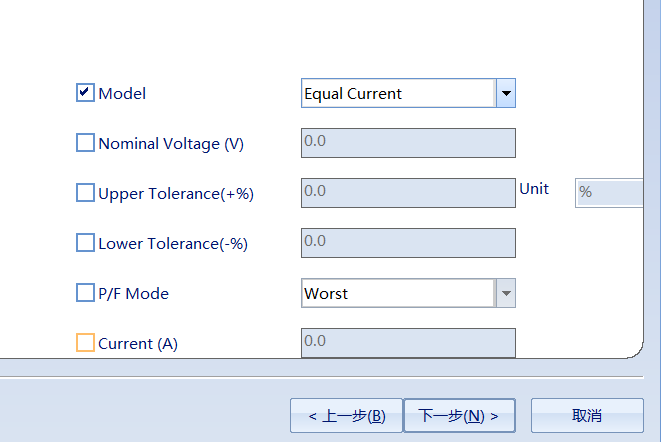Viewport: 661px width, 442px height.
Task: Click the Current (A) input field
Action: click(408, 343)
